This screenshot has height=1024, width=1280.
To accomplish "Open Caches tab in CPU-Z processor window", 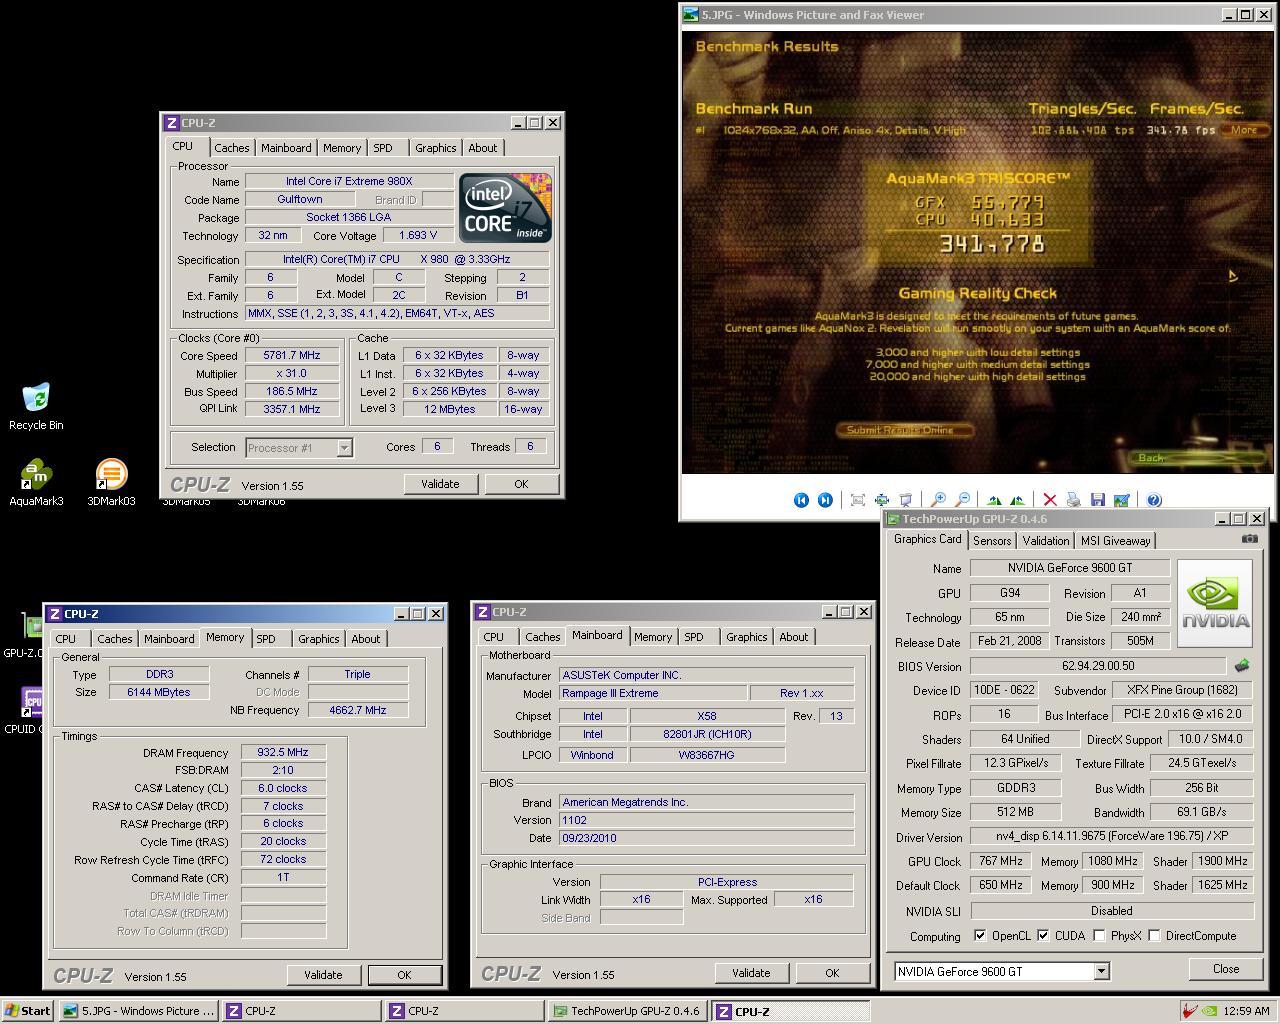I will pos(231,148).
